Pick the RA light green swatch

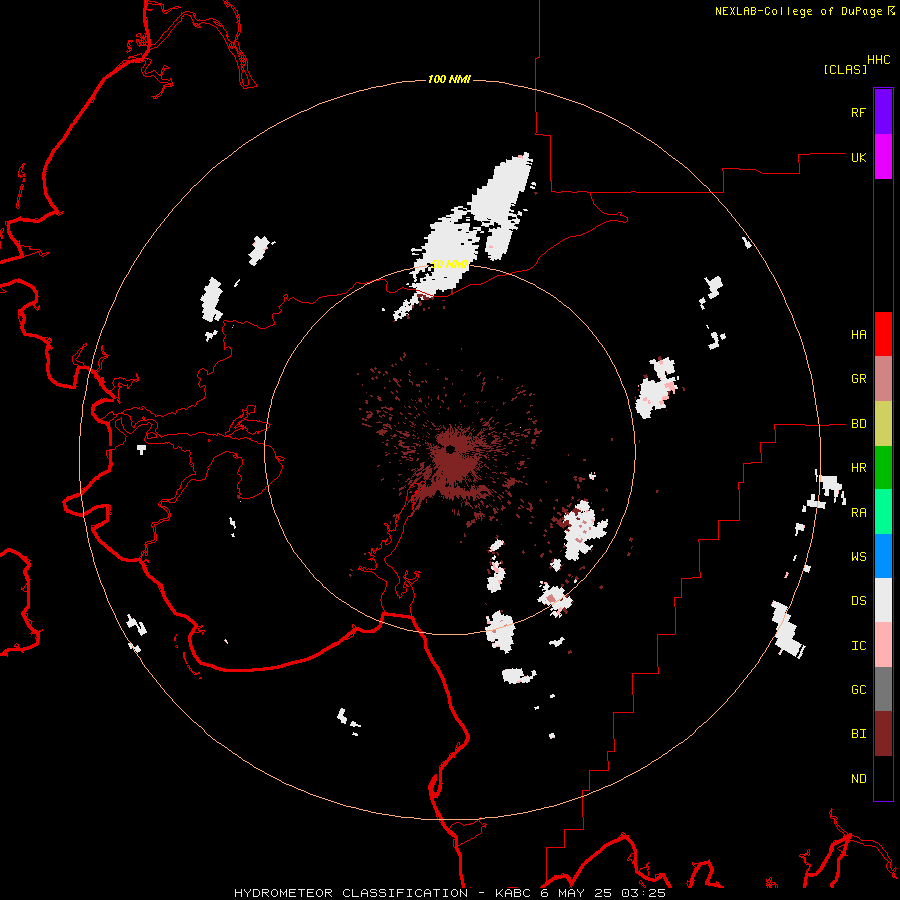[x=883, y=512]
